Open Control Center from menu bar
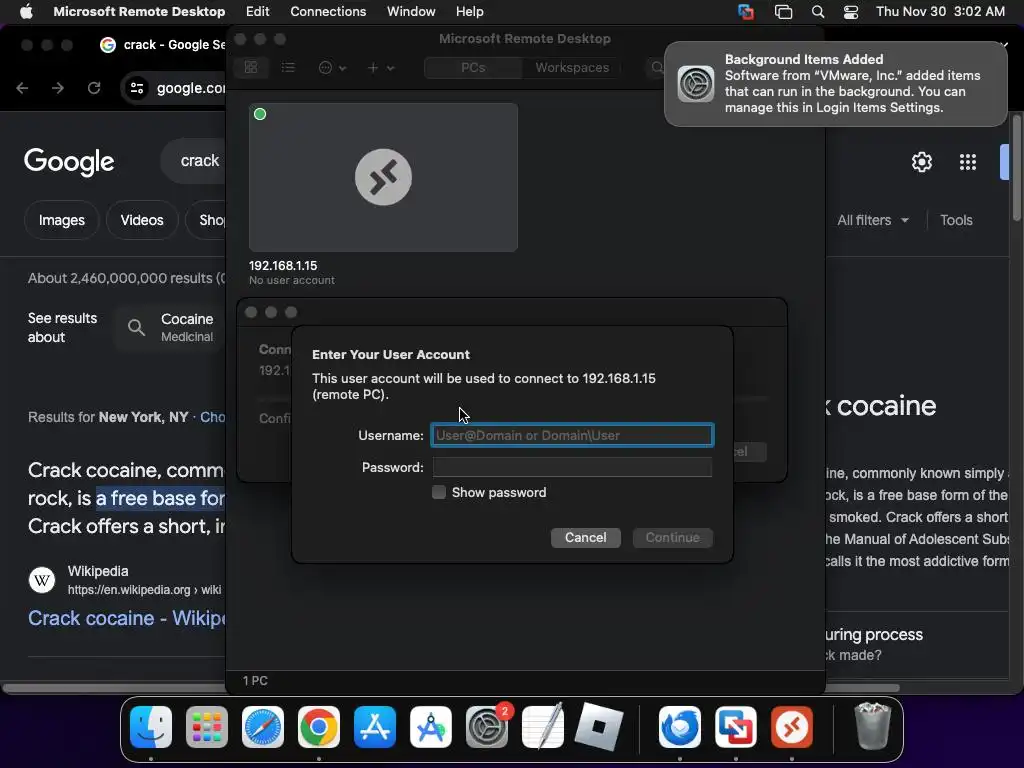This screenshot has width=1024, height=768. tap(850, 12)
